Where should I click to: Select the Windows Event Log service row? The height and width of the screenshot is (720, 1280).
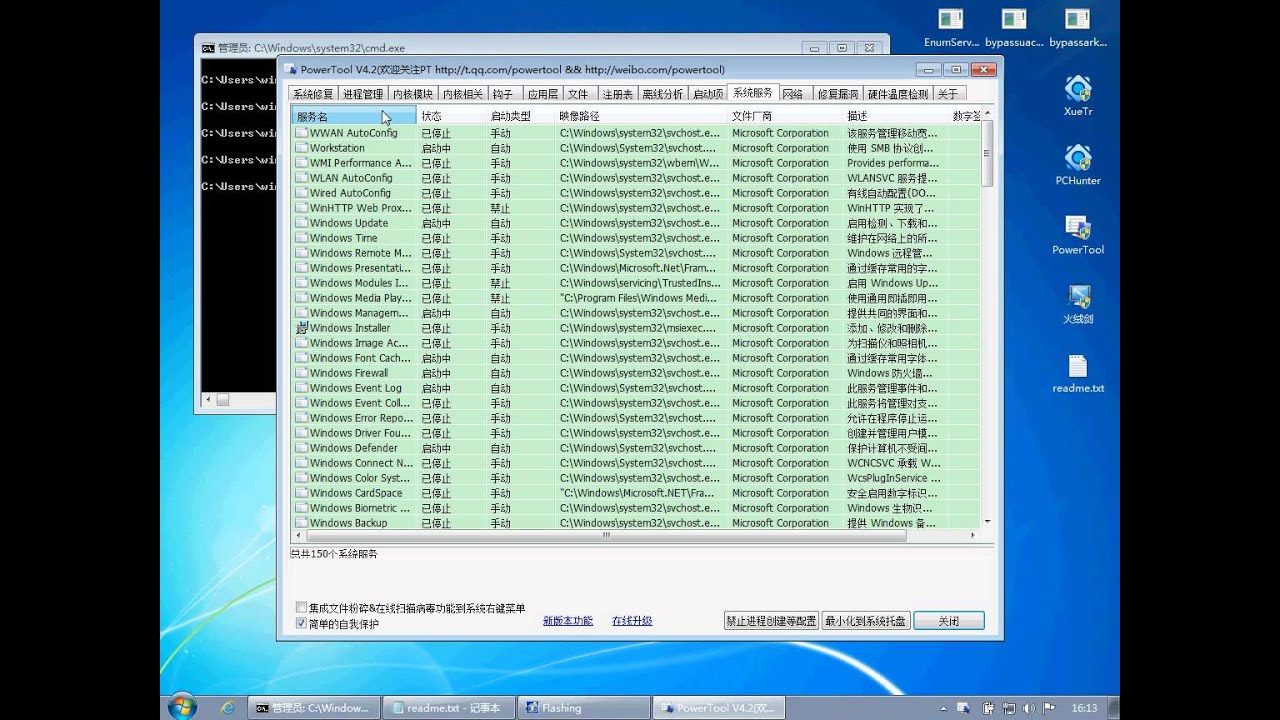(635, 388)
